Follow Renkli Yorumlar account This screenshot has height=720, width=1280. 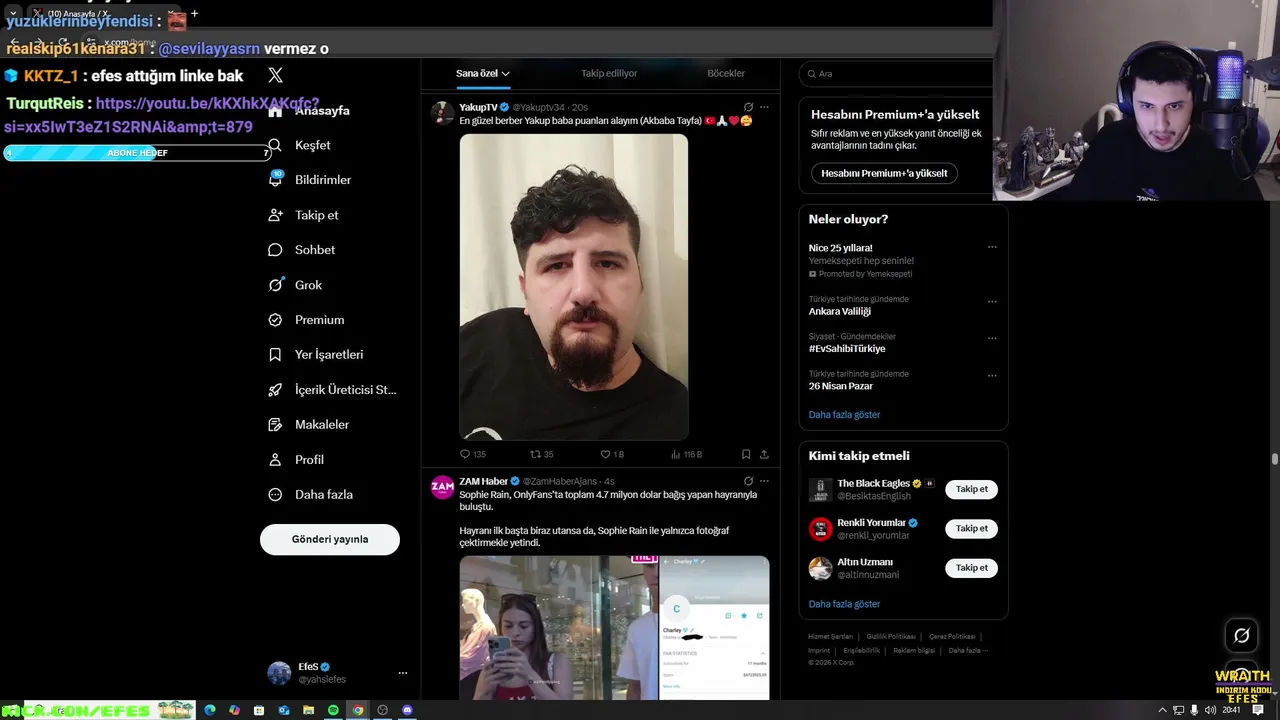pos(971,528)
